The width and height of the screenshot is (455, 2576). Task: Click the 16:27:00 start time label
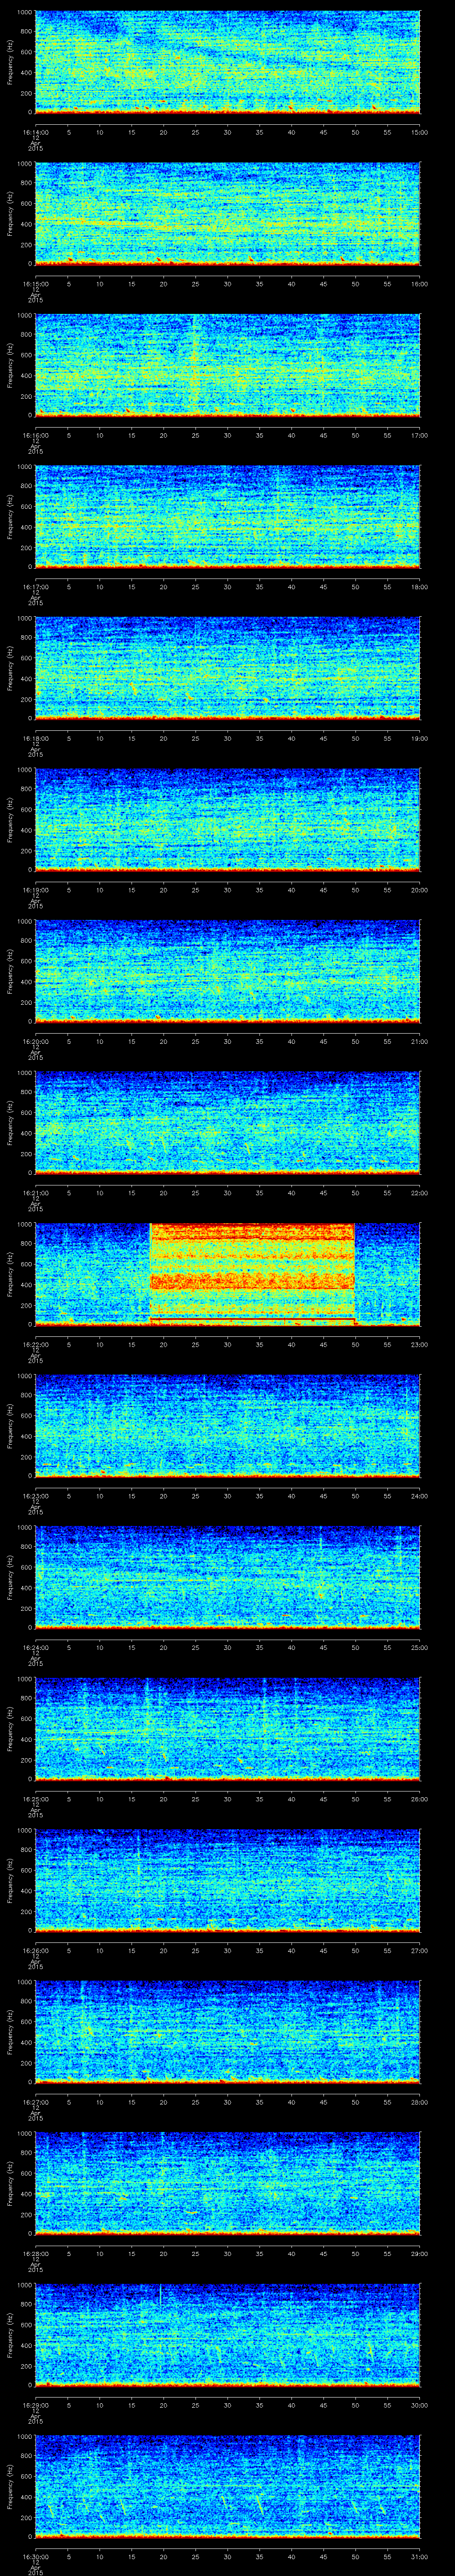coord(35,2101)
